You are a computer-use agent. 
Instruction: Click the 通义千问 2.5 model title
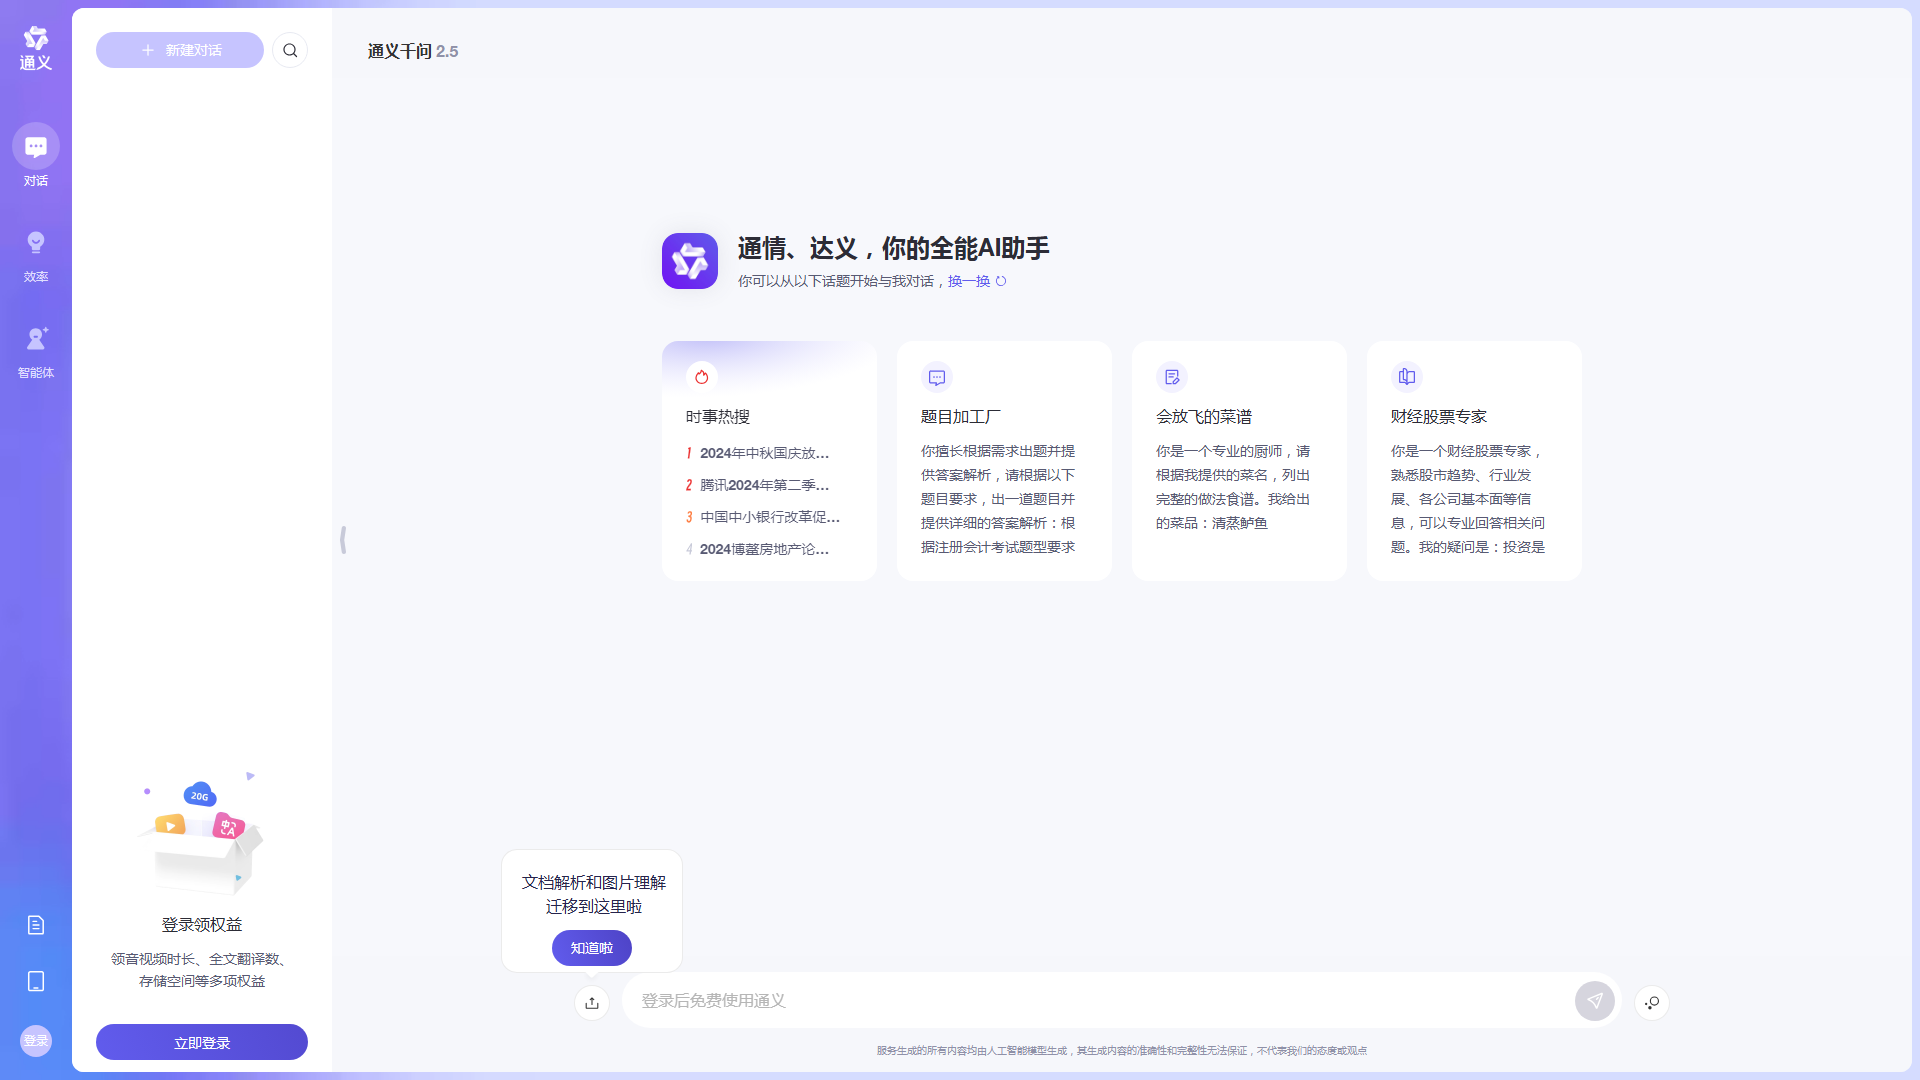413,51
